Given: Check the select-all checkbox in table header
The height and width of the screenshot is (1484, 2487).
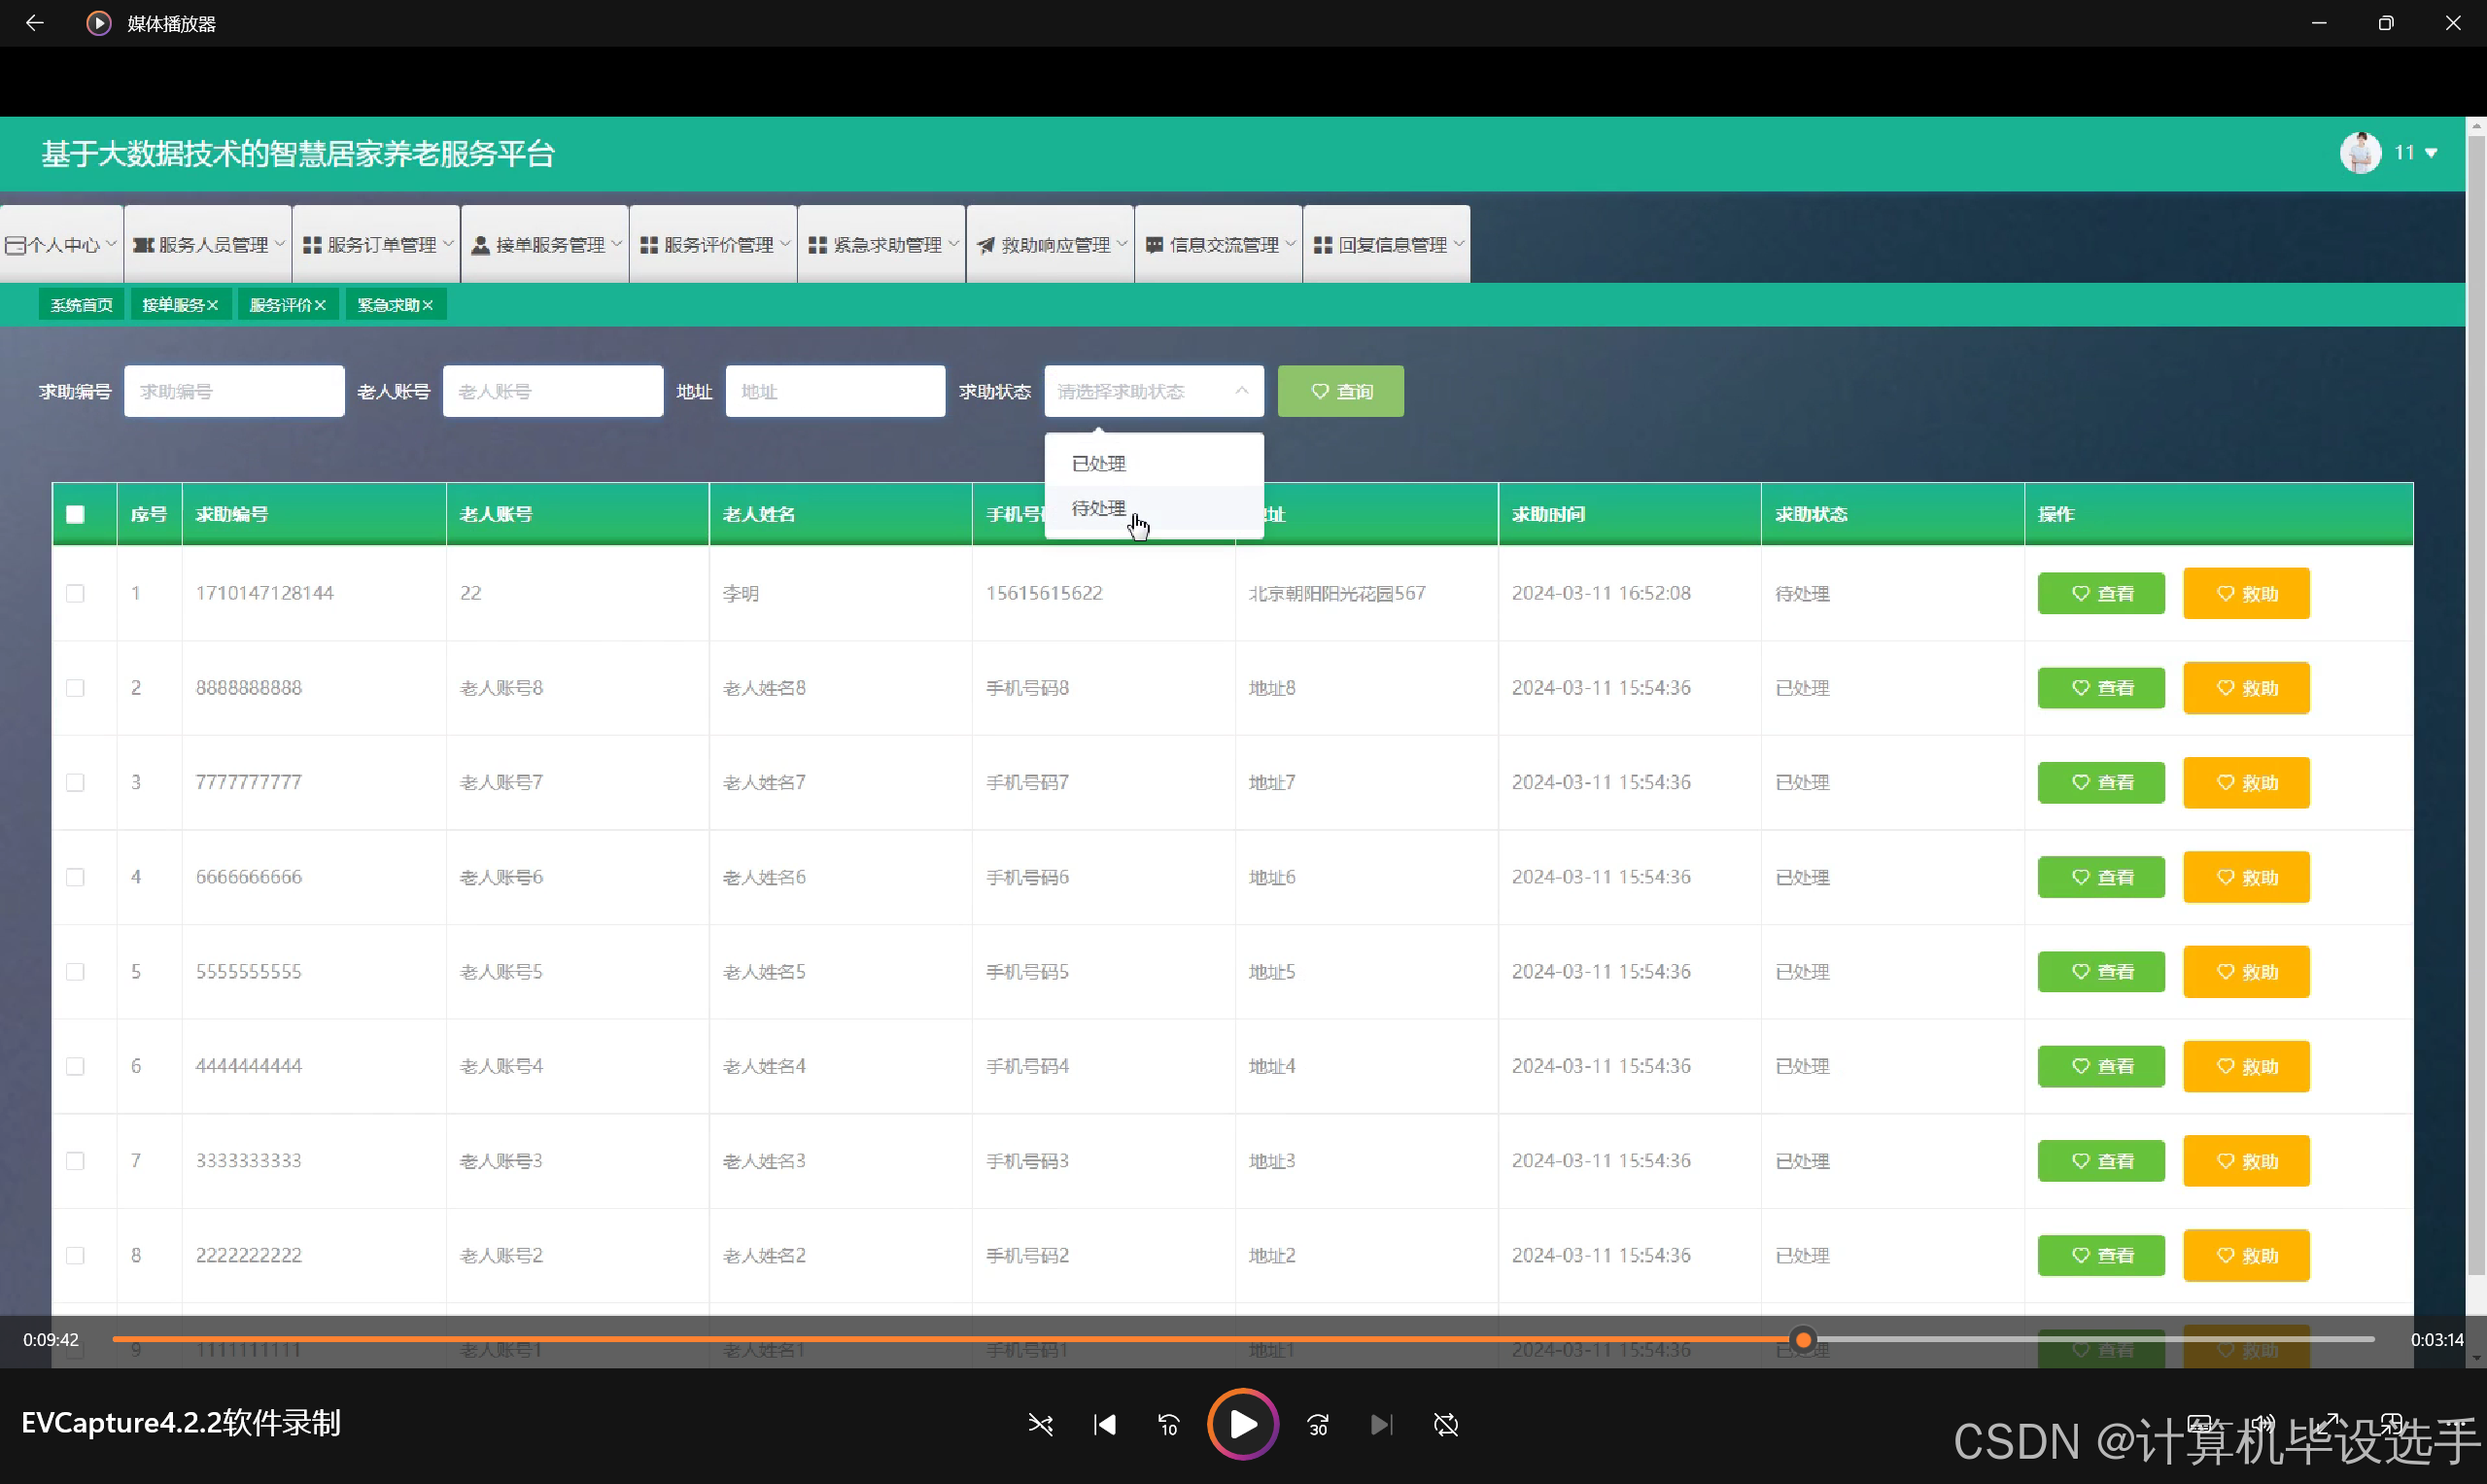Looking at the screenshot, I should pyautogui.click(x=75, y=514).
